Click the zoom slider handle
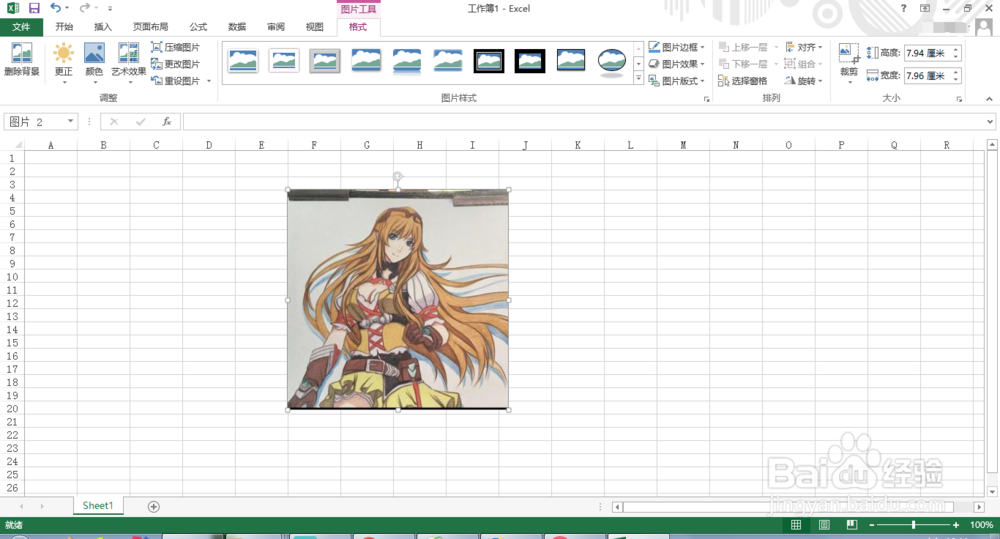The height and width of the screenshot is (539, 1000). click(913, 524)
